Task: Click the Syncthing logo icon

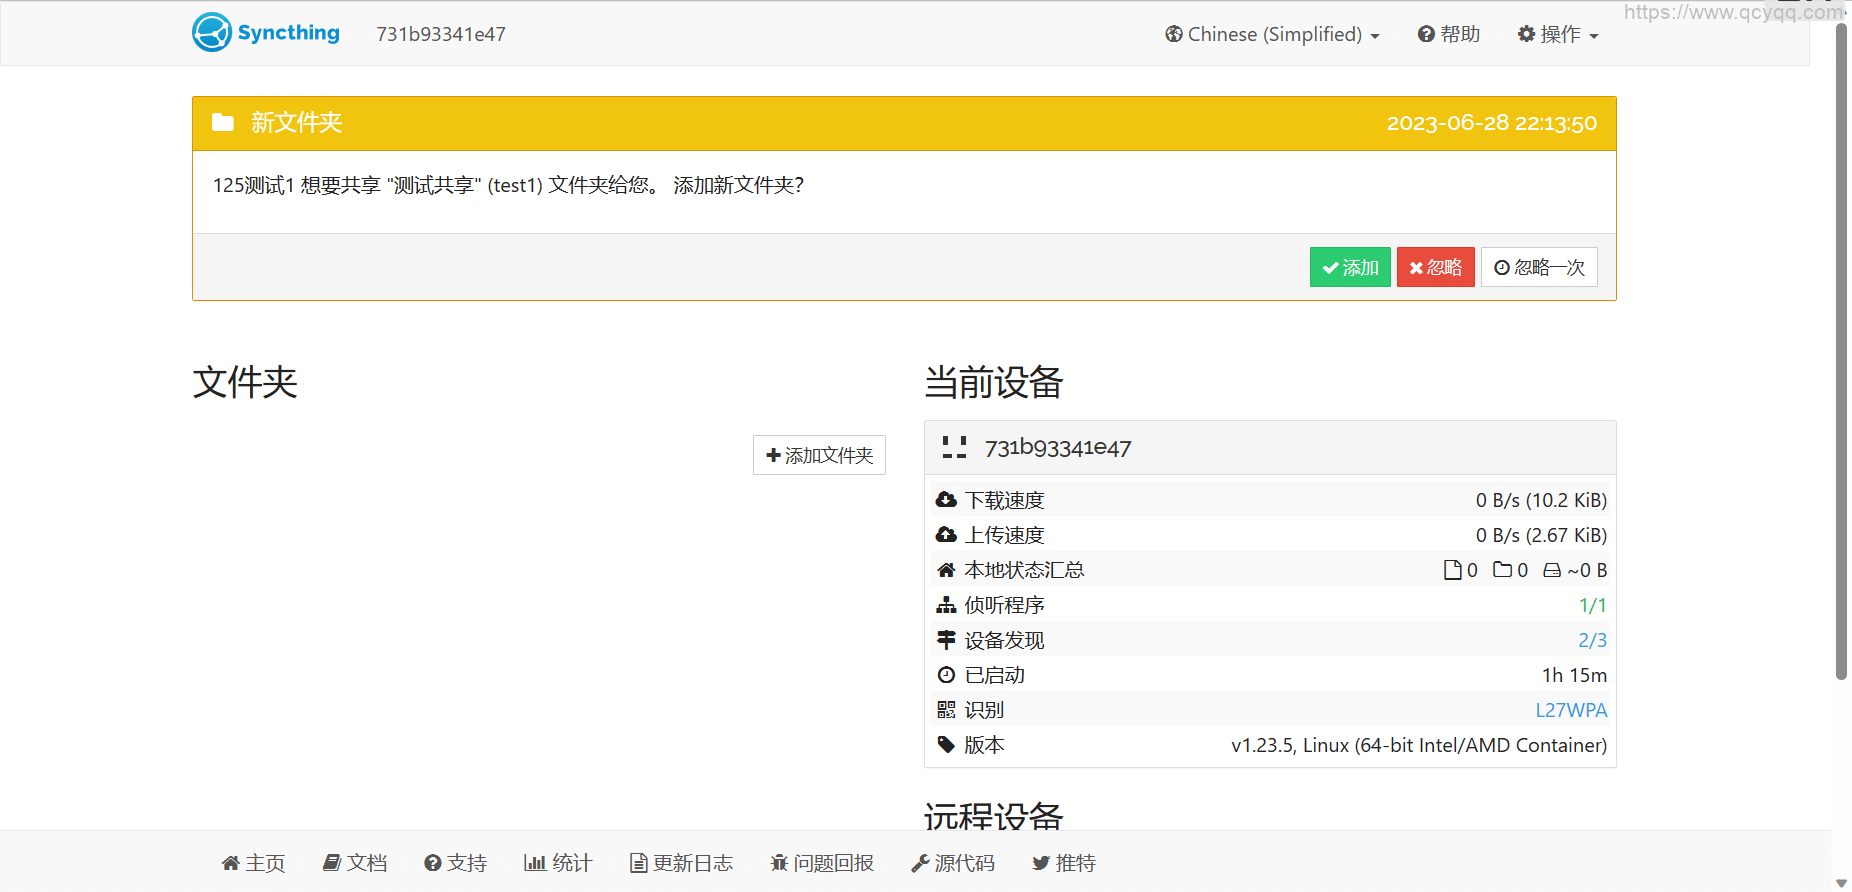Action: (x=212, y=33)
